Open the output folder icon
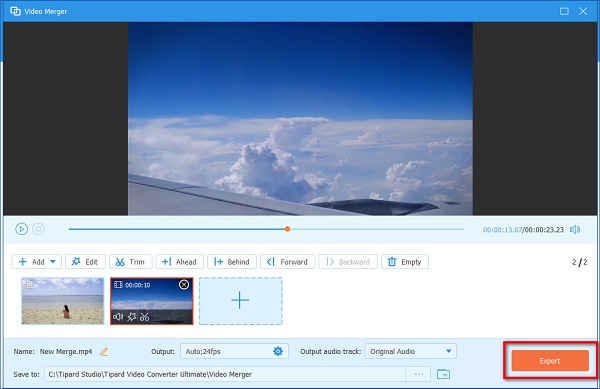Viewport: 600px width, 389px height. point(443,374)
